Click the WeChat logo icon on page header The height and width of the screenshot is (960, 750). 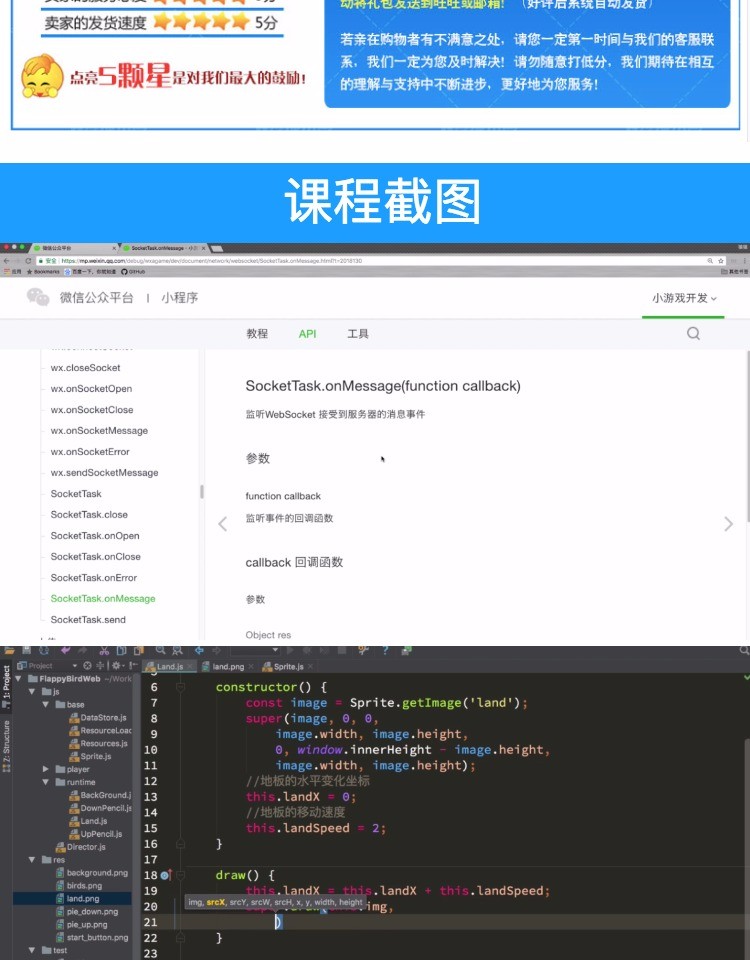(x=38, y=297)
